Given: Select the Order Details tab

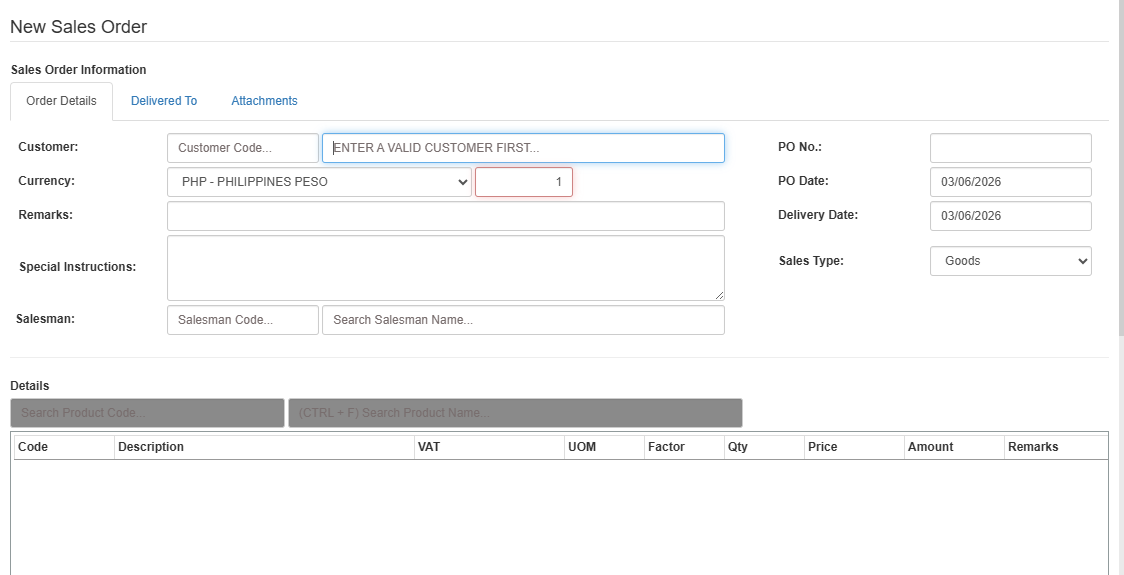Looking at the screenshot, I should pyautogui.click(x=61, y=101).
